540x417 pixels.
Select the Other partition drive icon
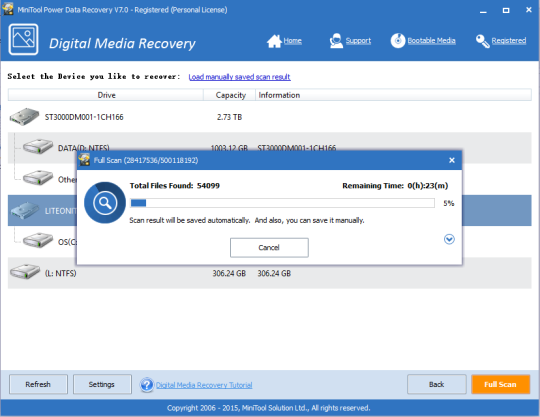click(x=38, y=177)
